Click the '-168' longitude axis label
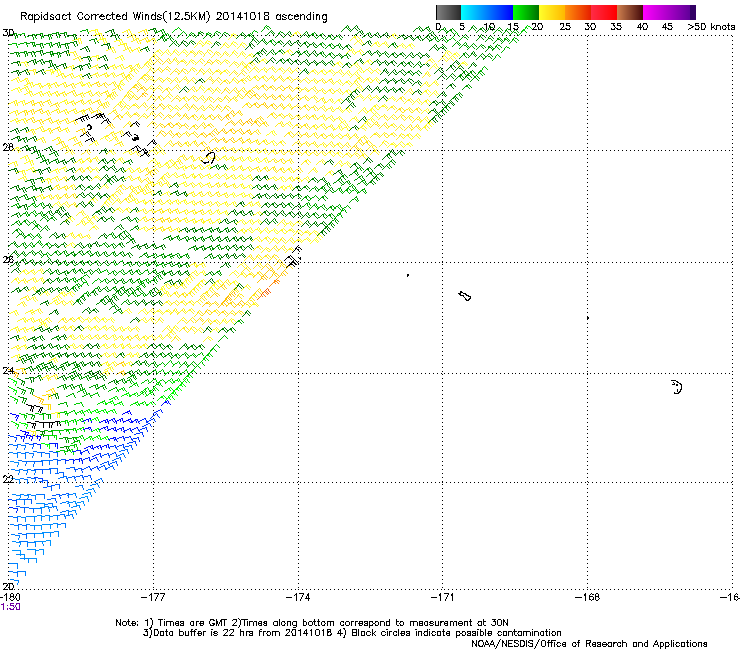The width and height of the screenshot is (740, 650). tap(588, 597)
